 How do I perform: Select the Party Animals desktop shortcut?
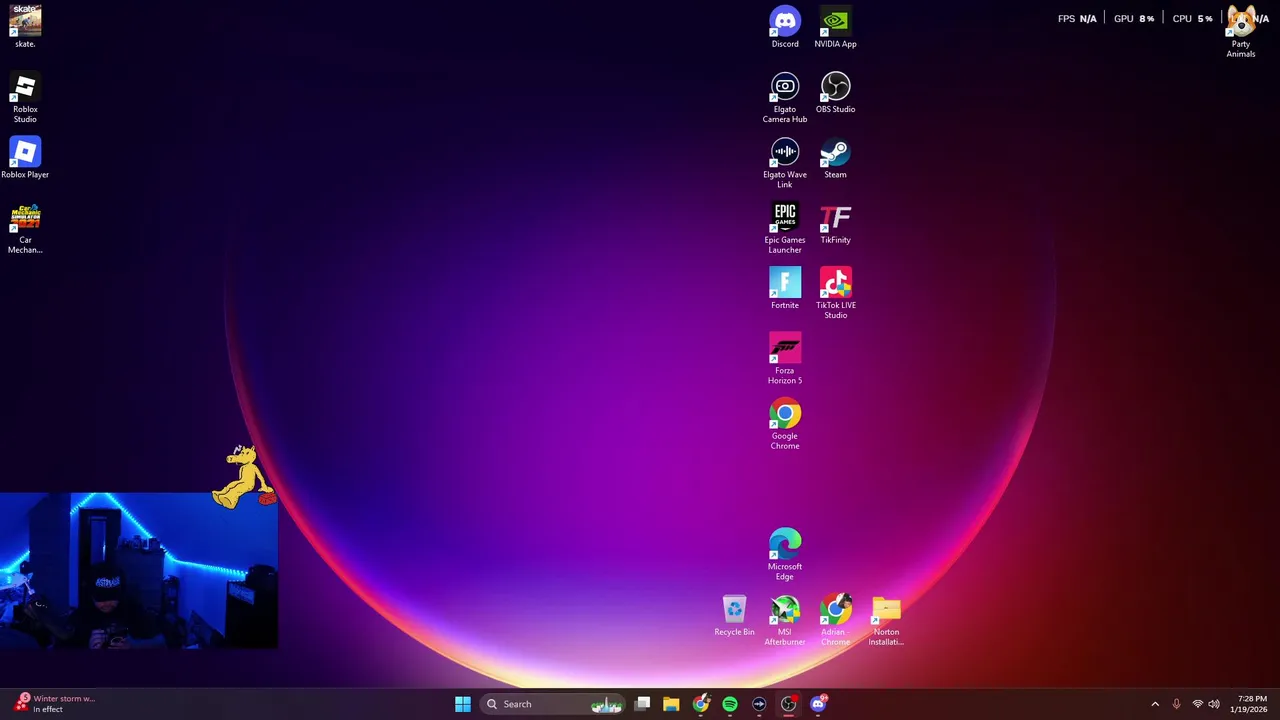coord(1241,31)
